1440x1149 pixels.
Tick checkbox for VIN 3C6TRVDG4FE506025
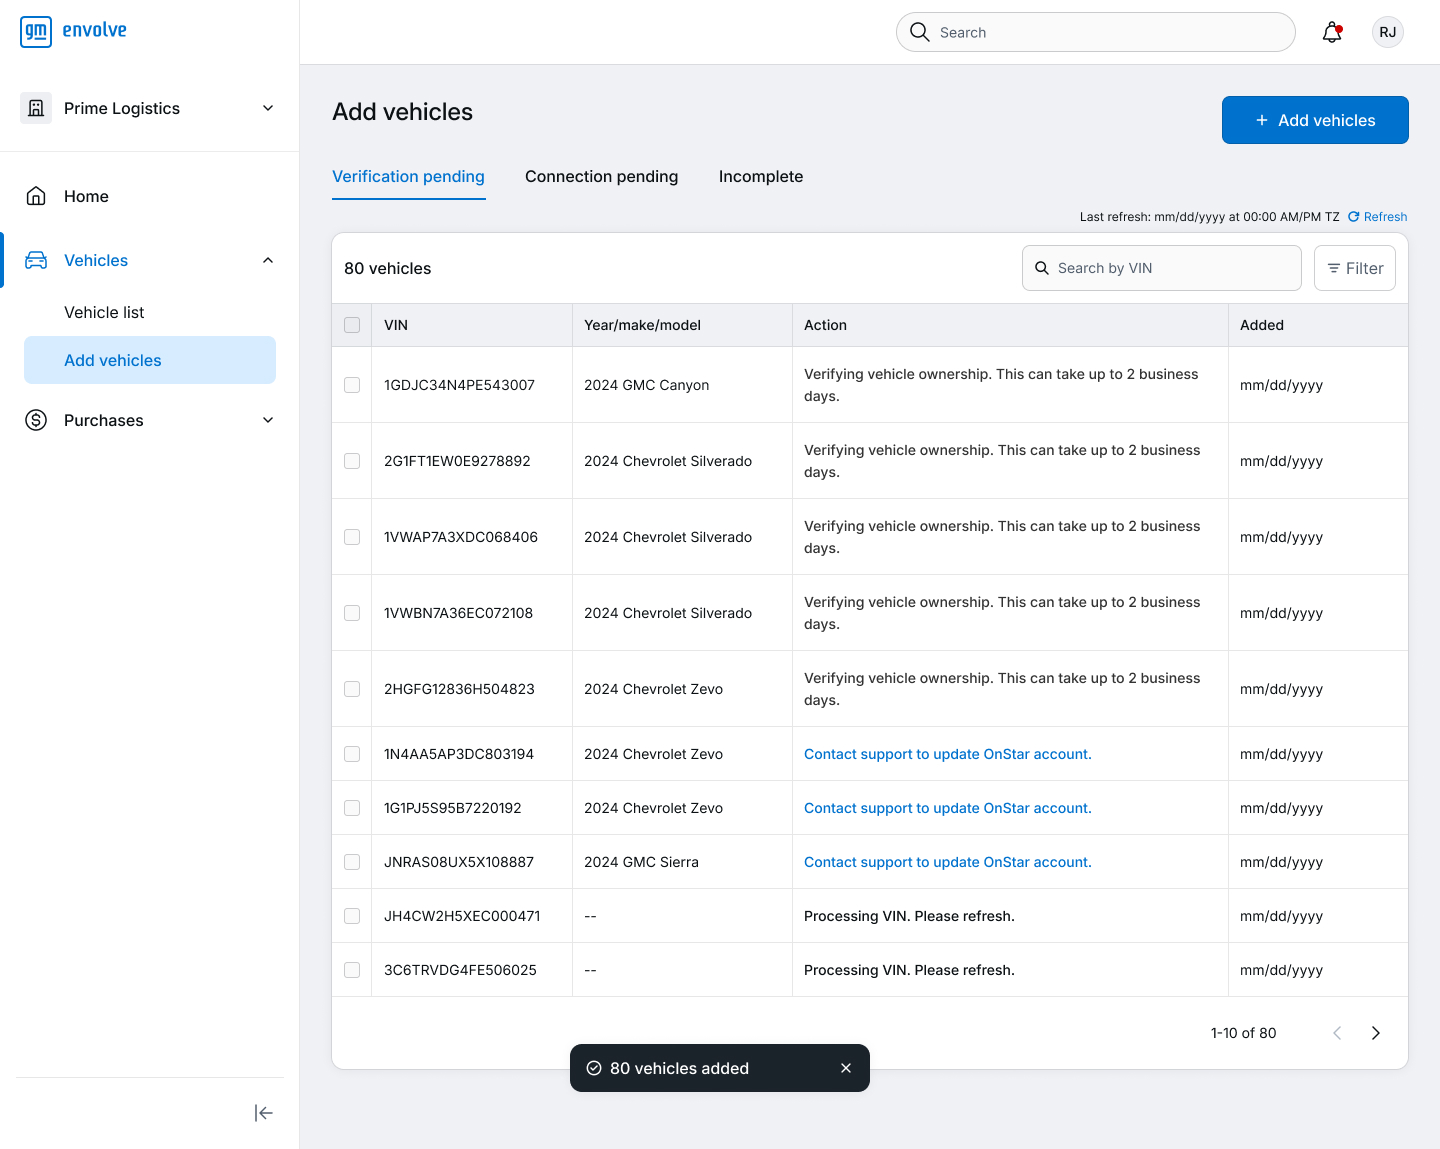[352, 970]
